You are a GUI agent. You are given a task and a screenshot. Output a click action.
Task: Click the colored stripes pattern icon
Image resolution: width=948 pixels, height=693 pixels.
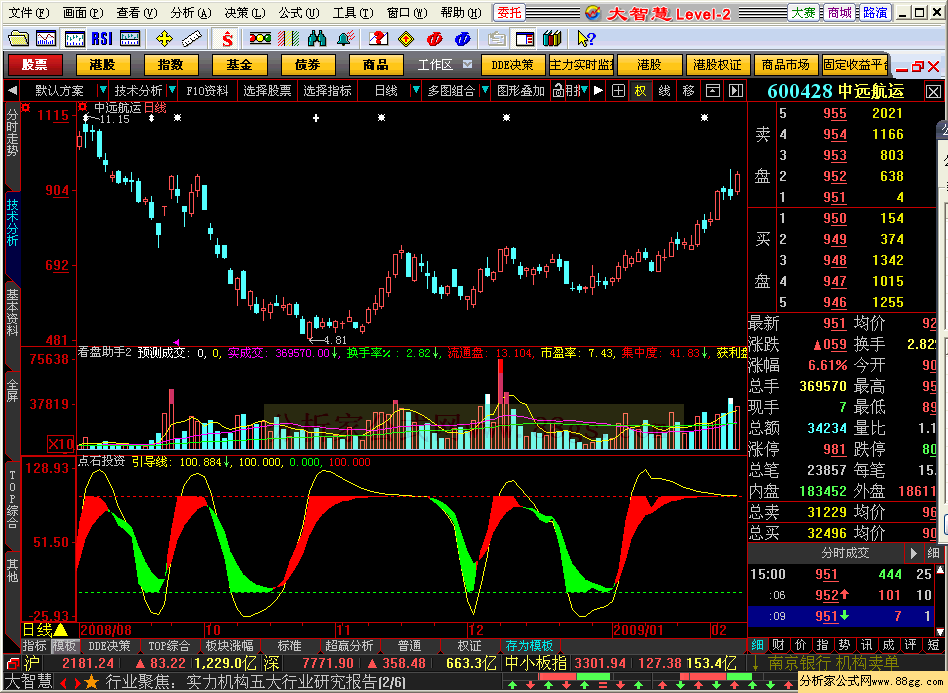[288, 39]
